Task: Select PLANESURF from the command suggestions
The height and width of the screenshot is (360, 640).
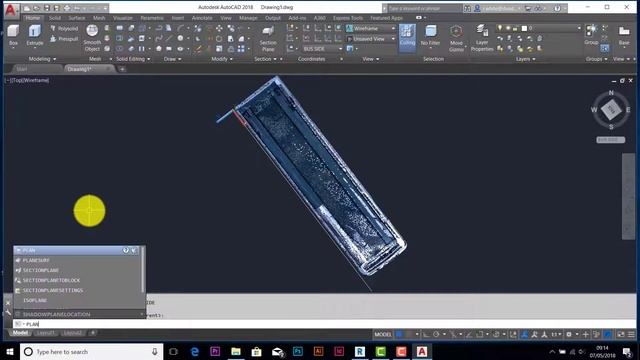Action: (x=78, y=260)
